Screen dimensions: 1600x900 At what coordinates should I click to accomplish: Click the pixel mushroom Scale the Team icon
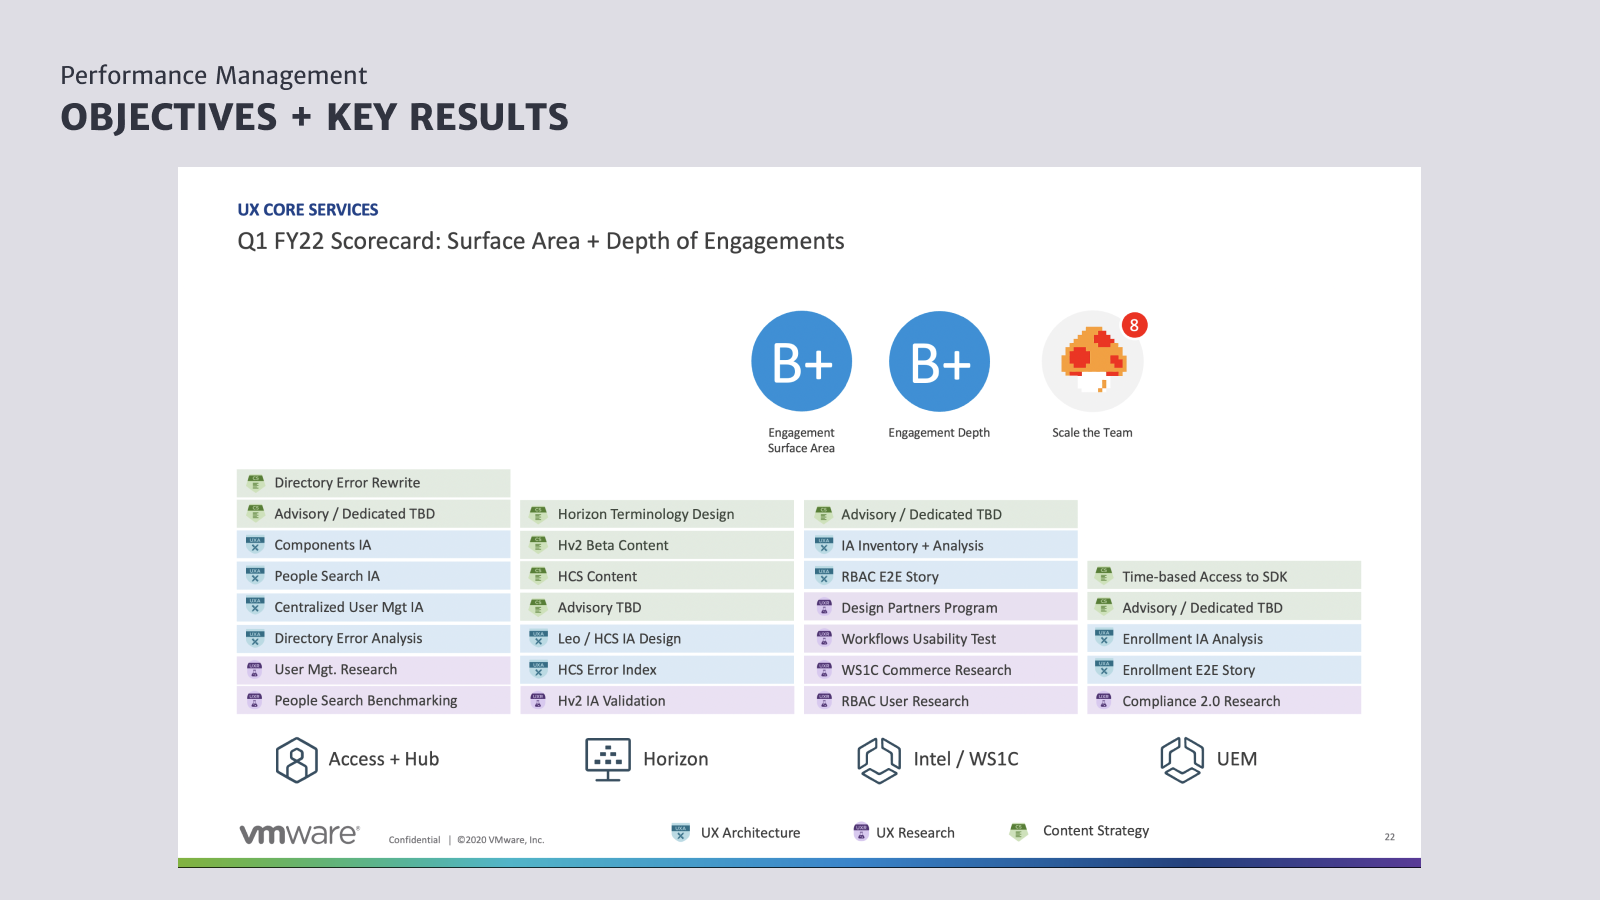click(1092, 361)
